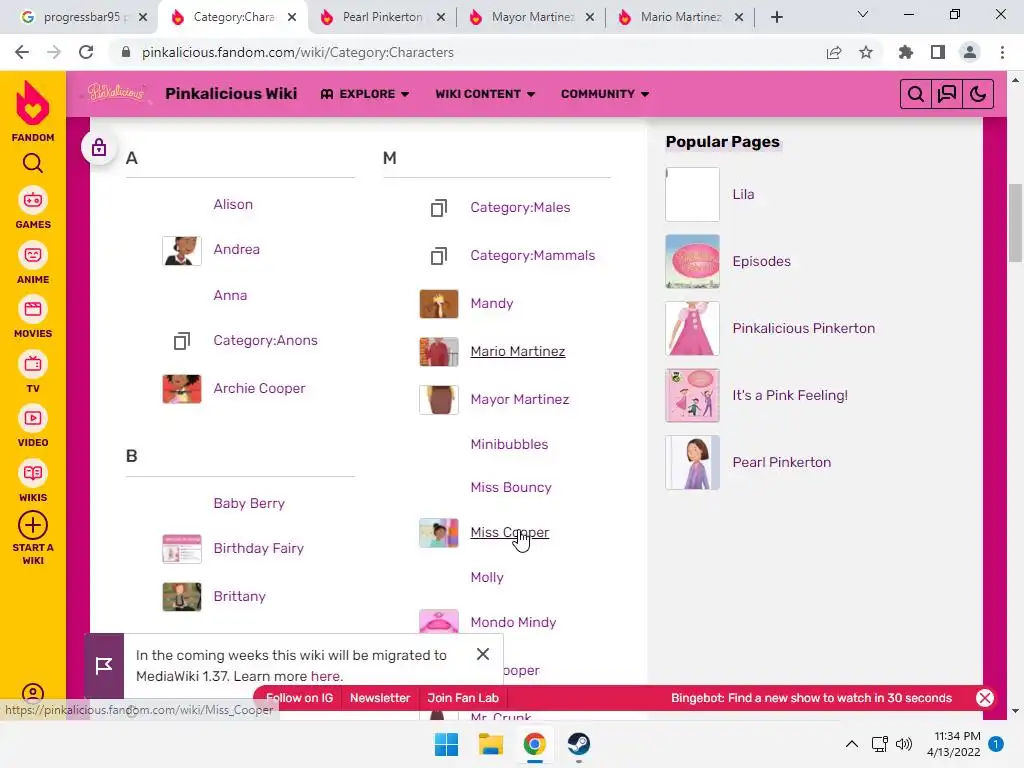Go back to previous page

tap(22, 52)
